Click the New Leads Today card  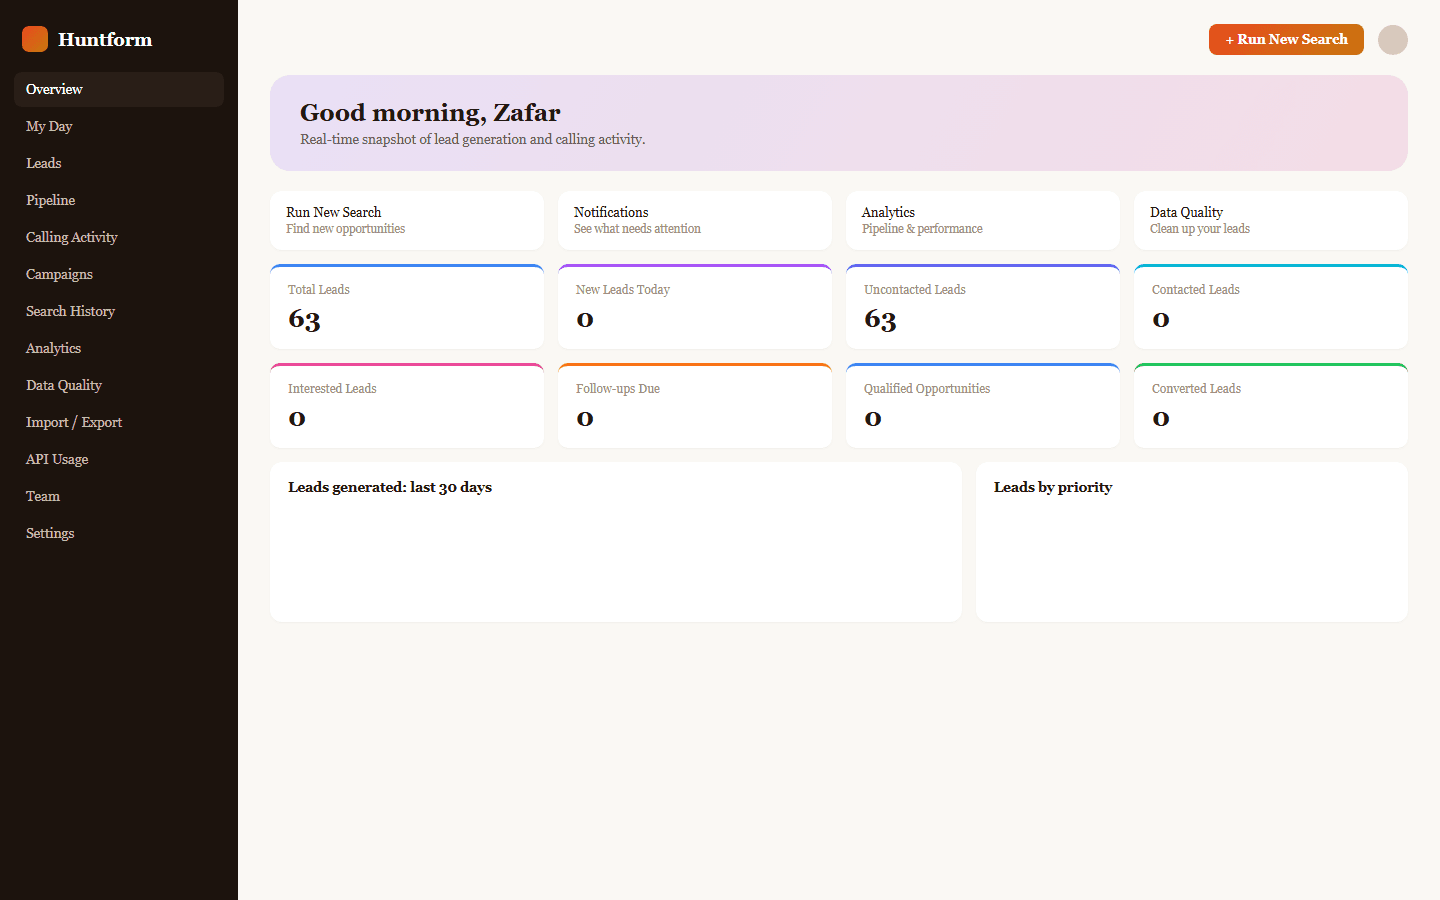click(695, 307)
